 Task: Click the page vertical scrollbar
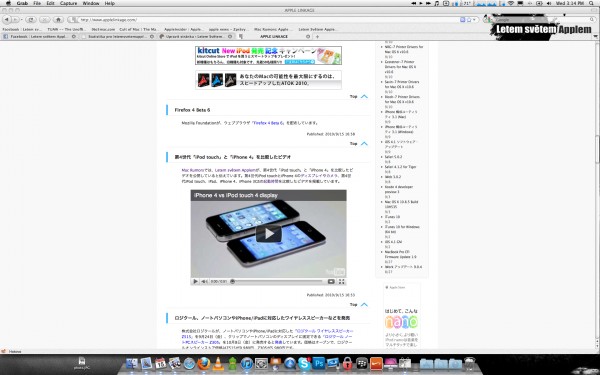597,149
